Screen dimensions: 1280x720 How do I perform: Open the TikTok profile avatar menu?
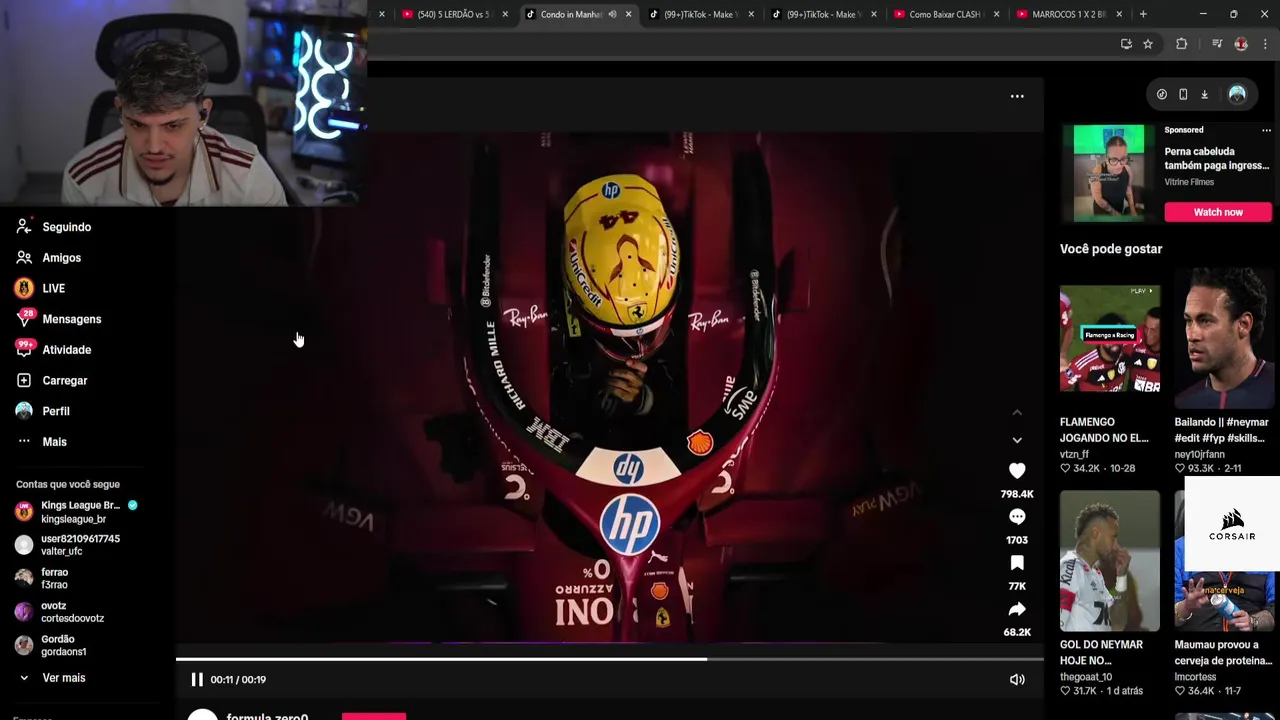[x=1237, y=94]
